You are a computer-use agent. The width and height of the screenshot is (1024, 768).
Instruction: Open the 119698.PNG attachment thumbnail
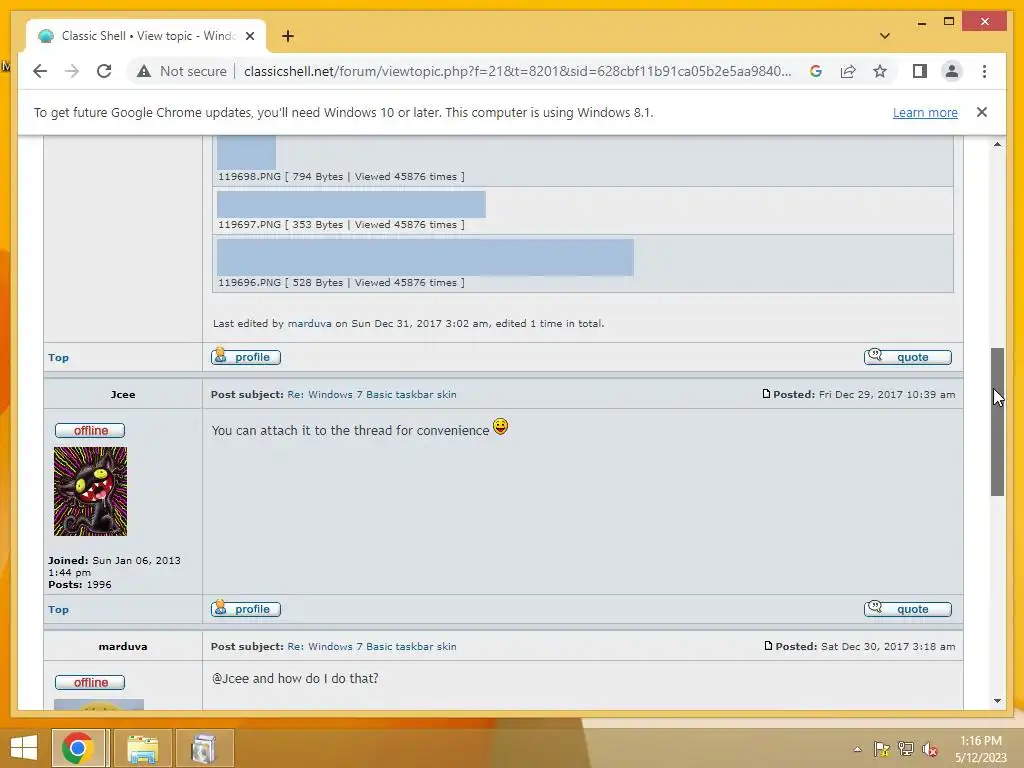click(246, 152)
